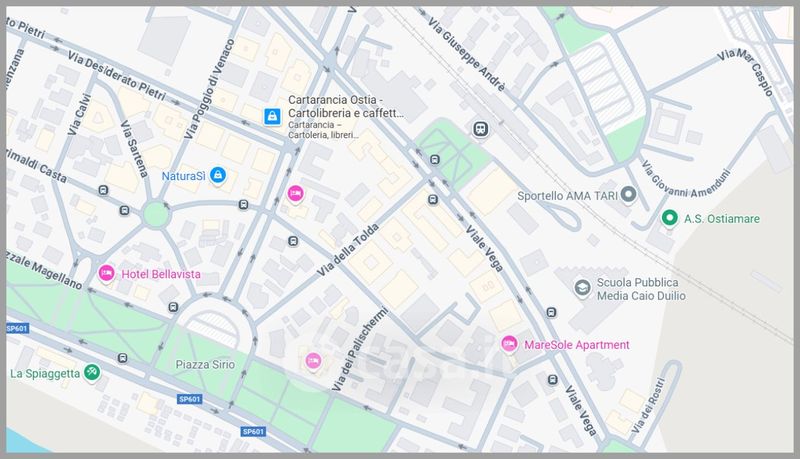The width and height of the screenshot is (800, 459).
Task: Select the MareSole Apartment lodging pin
Action: pyautogui.click(x=509, y=345)
